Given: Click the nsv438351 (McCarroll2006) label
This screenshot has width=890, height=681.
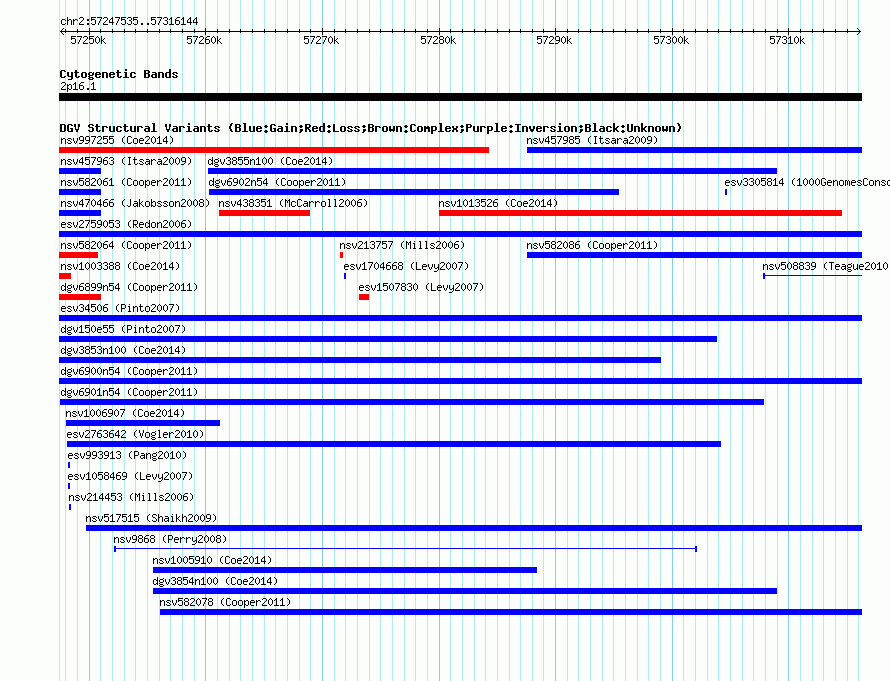Looking at the screenshot, I should pos(293,203).
